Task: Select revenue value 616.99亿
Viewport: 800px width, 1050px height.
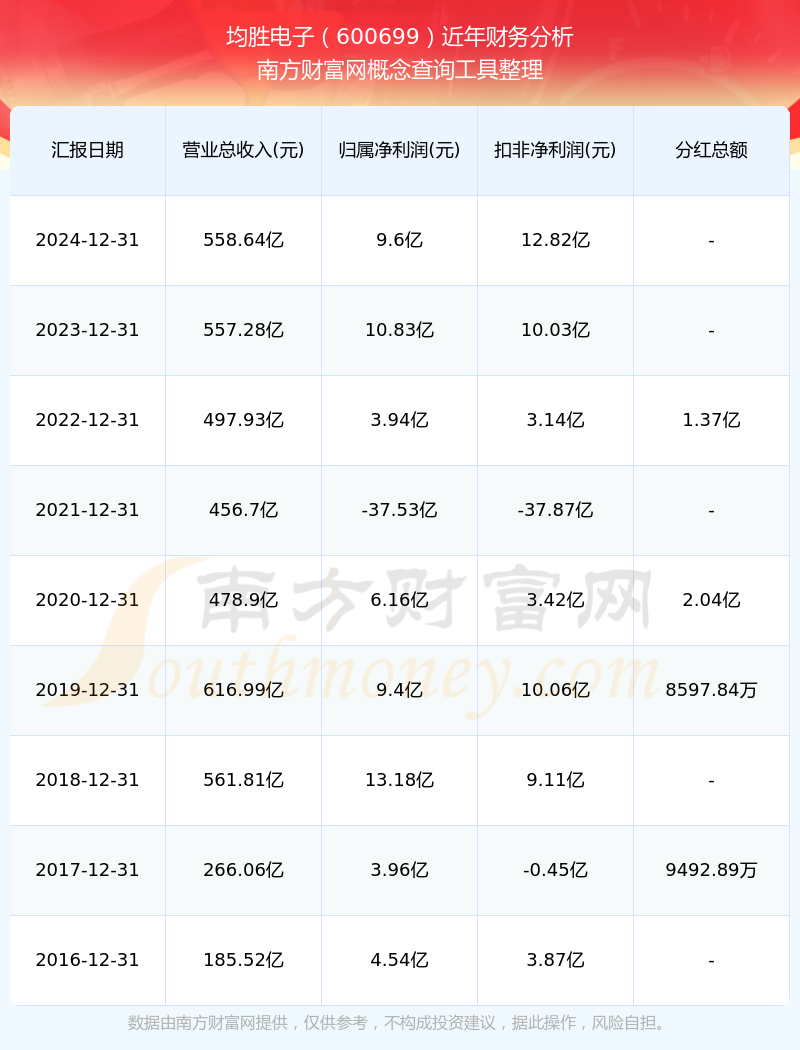Action: point(244,690)
